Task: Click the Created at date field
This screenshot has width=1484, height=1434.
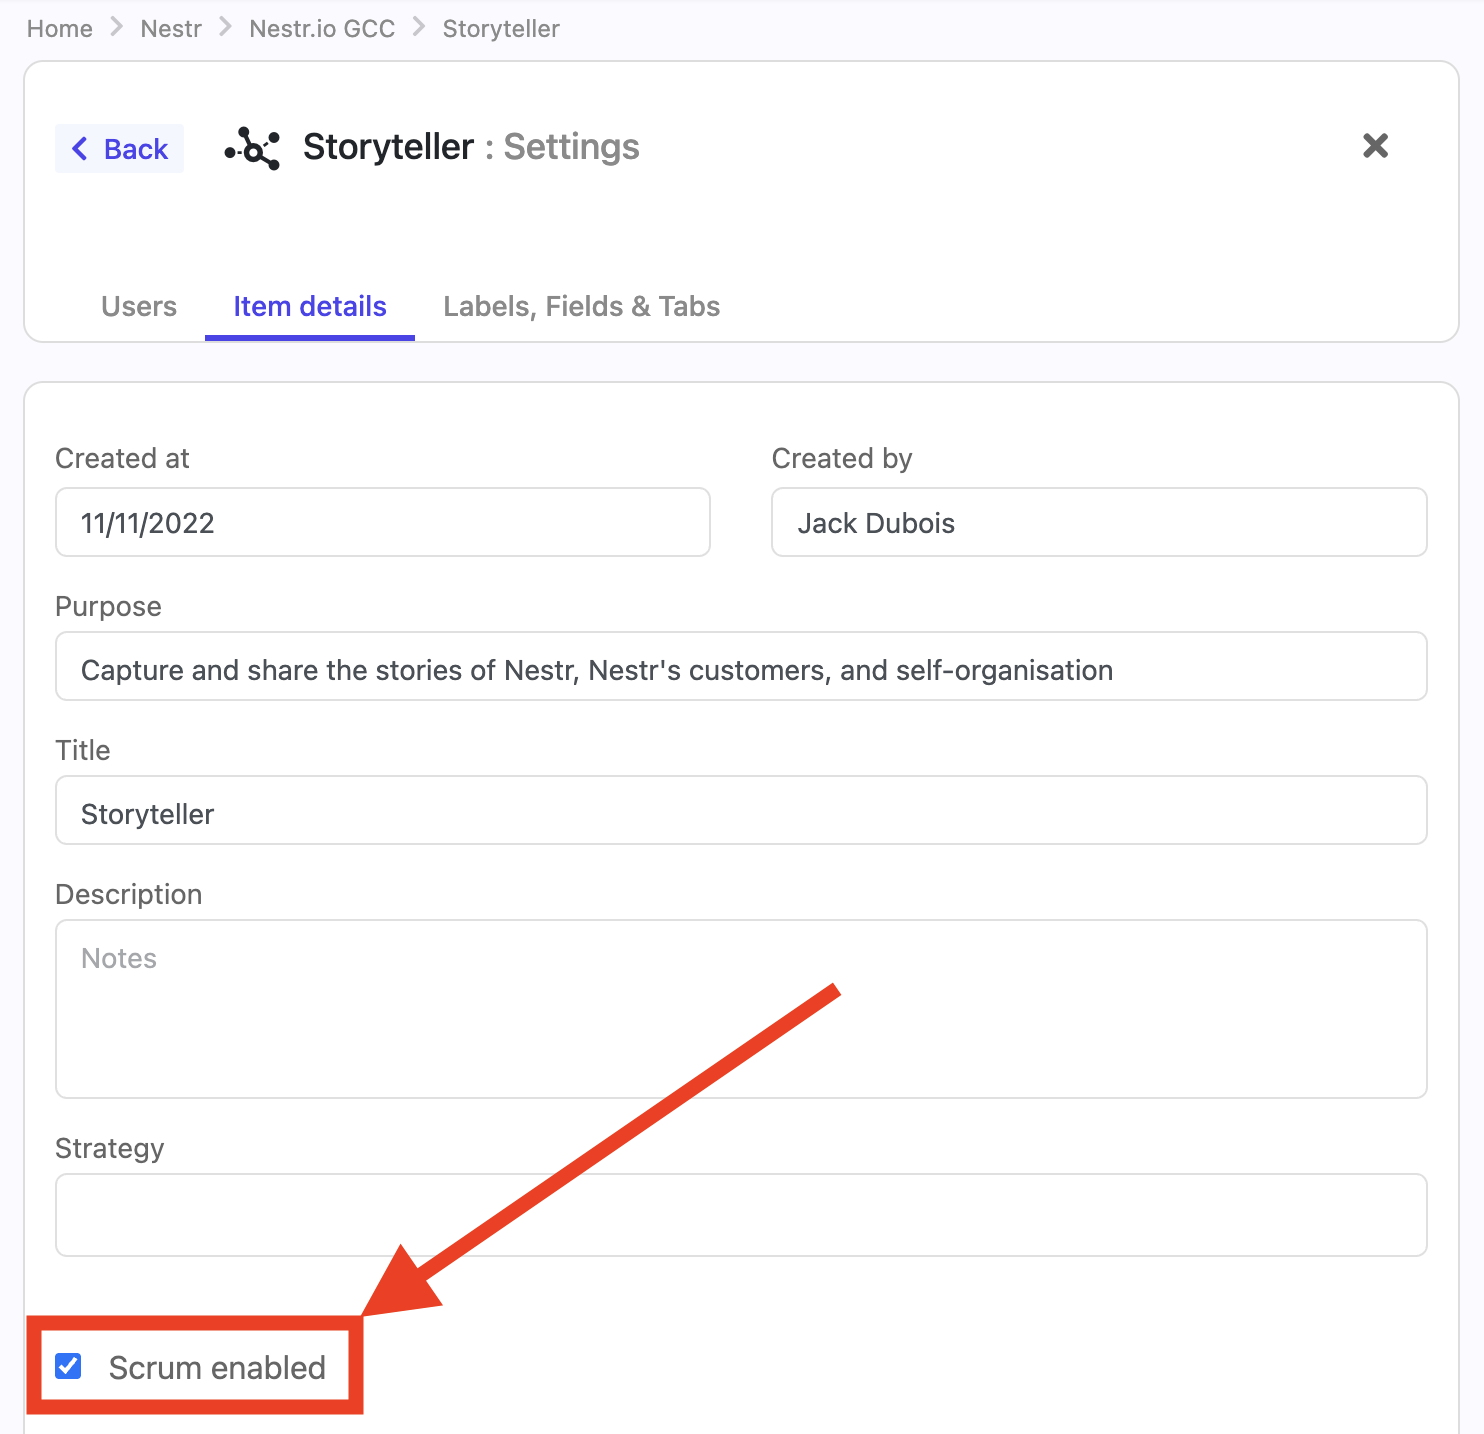Action: pos(383,522)
